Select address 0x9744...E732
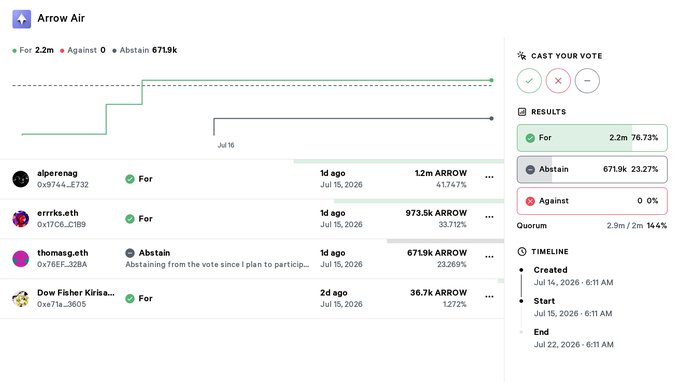 point(63,185)
